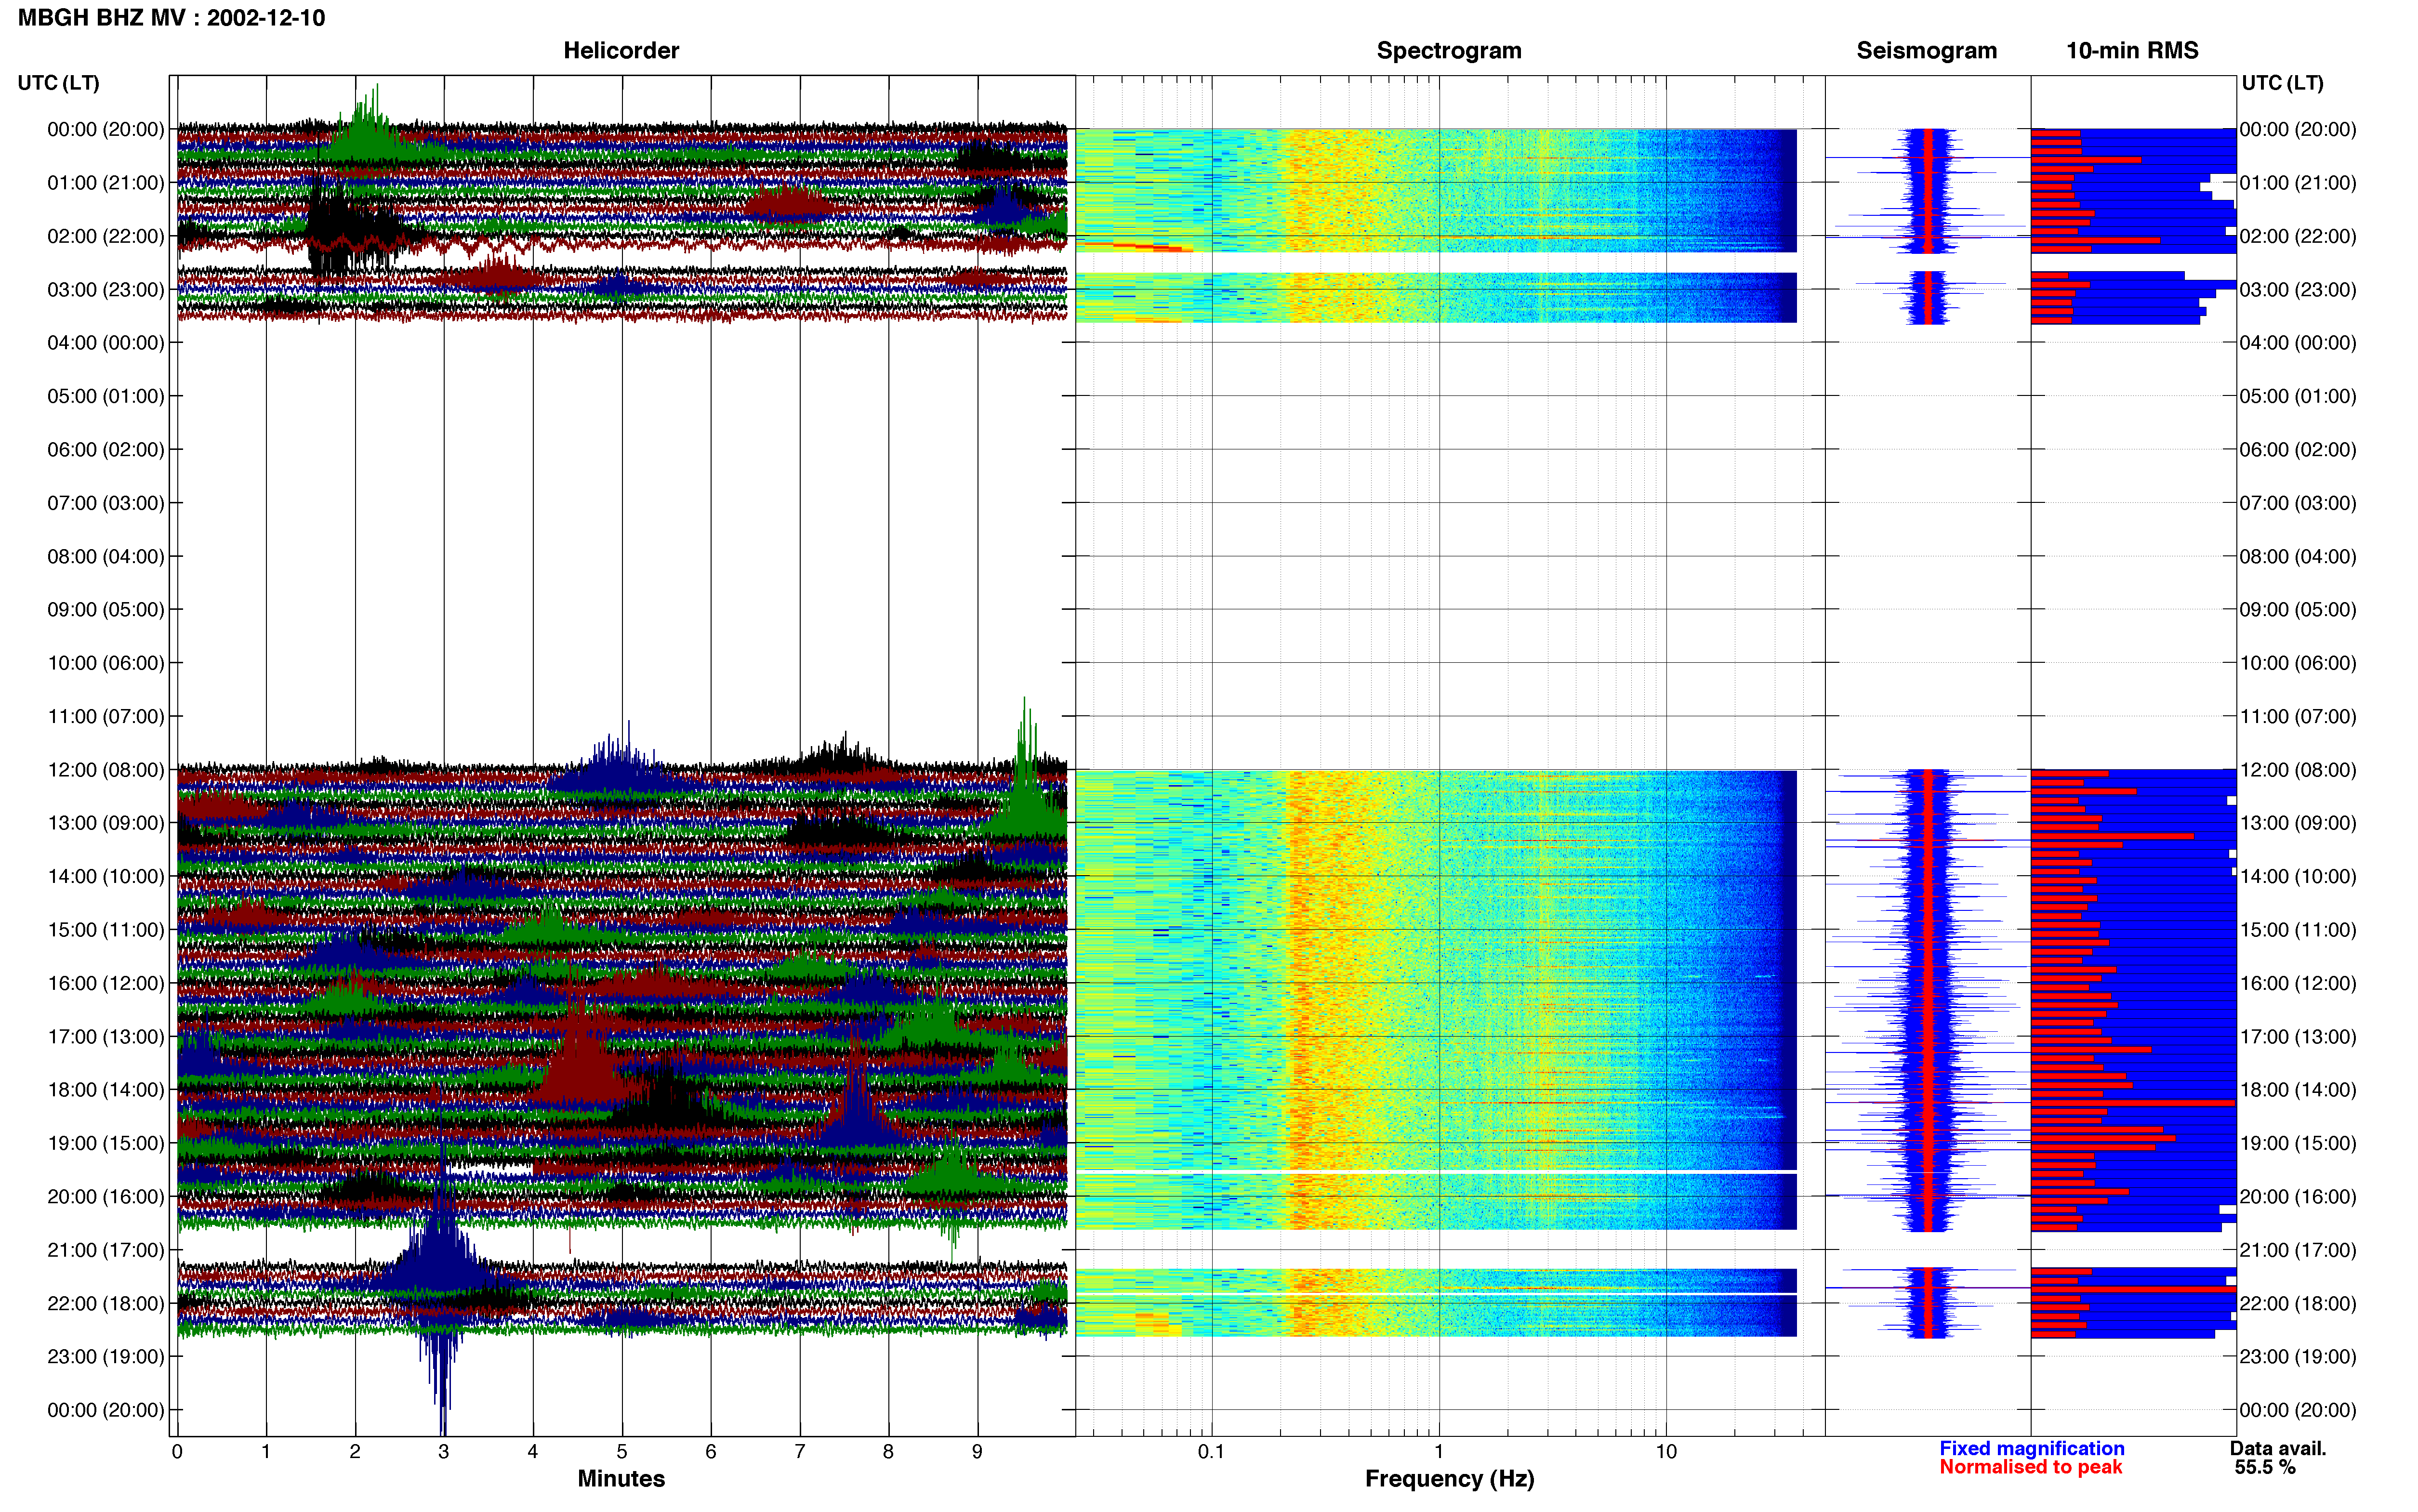This screenshot has width=2418, height=1512.
Task: Click the 3 tick on Minutes axis
Action: click(444, 1452)
